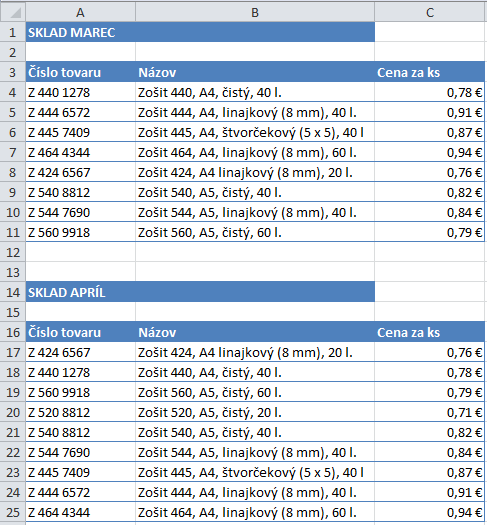Click the Select All corner triangle
The height and width of the screenshot is (525, 487).
click(13, 12)
